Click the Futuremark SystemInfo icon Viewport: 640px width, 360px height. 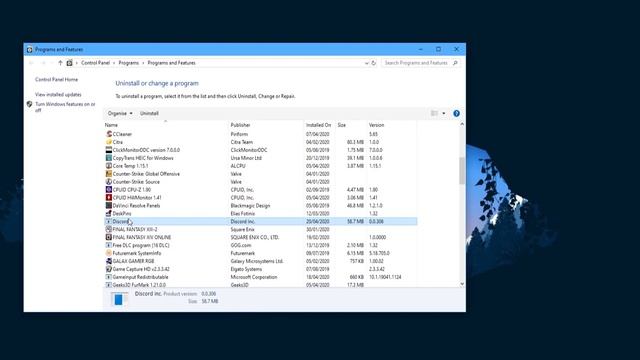(x=109, y=253)
